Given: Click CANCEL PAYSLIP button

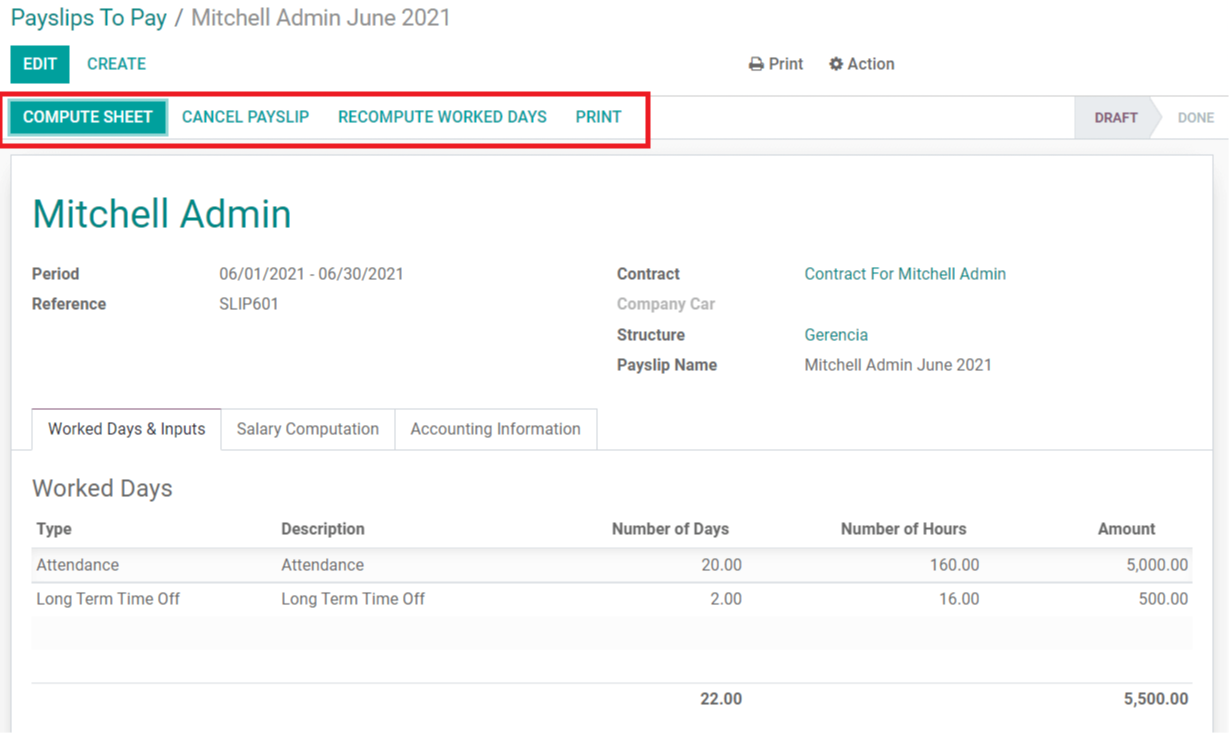Looking at the screenshot, I should (245, 117).
